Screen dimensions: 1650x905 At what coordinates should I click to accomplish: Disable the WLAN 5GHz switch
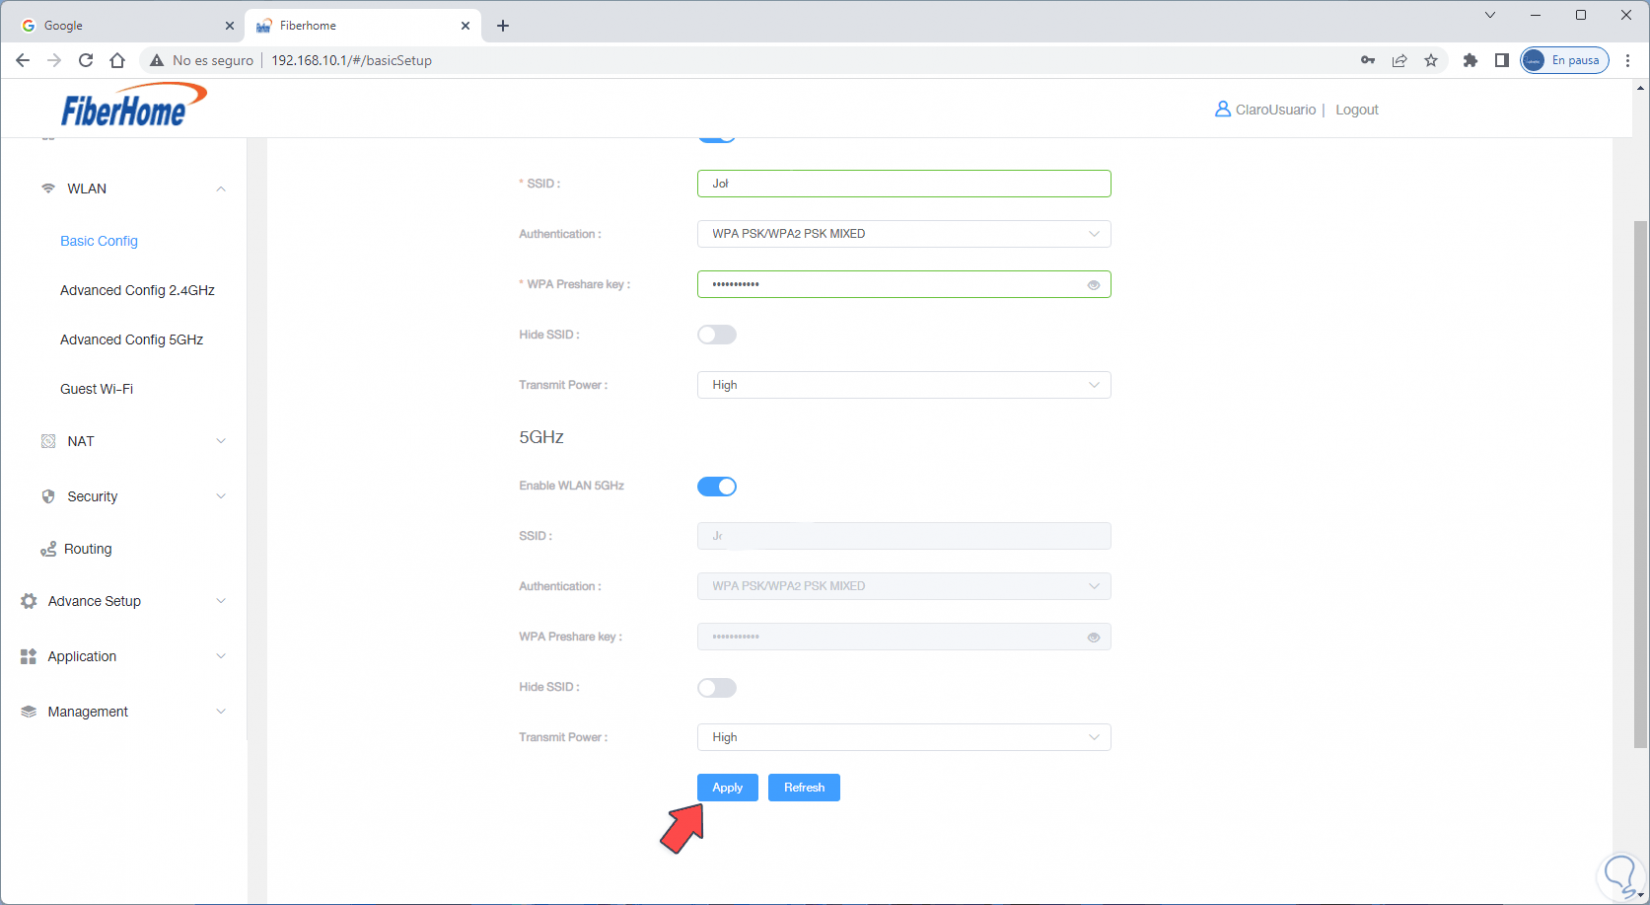point(716,487)
